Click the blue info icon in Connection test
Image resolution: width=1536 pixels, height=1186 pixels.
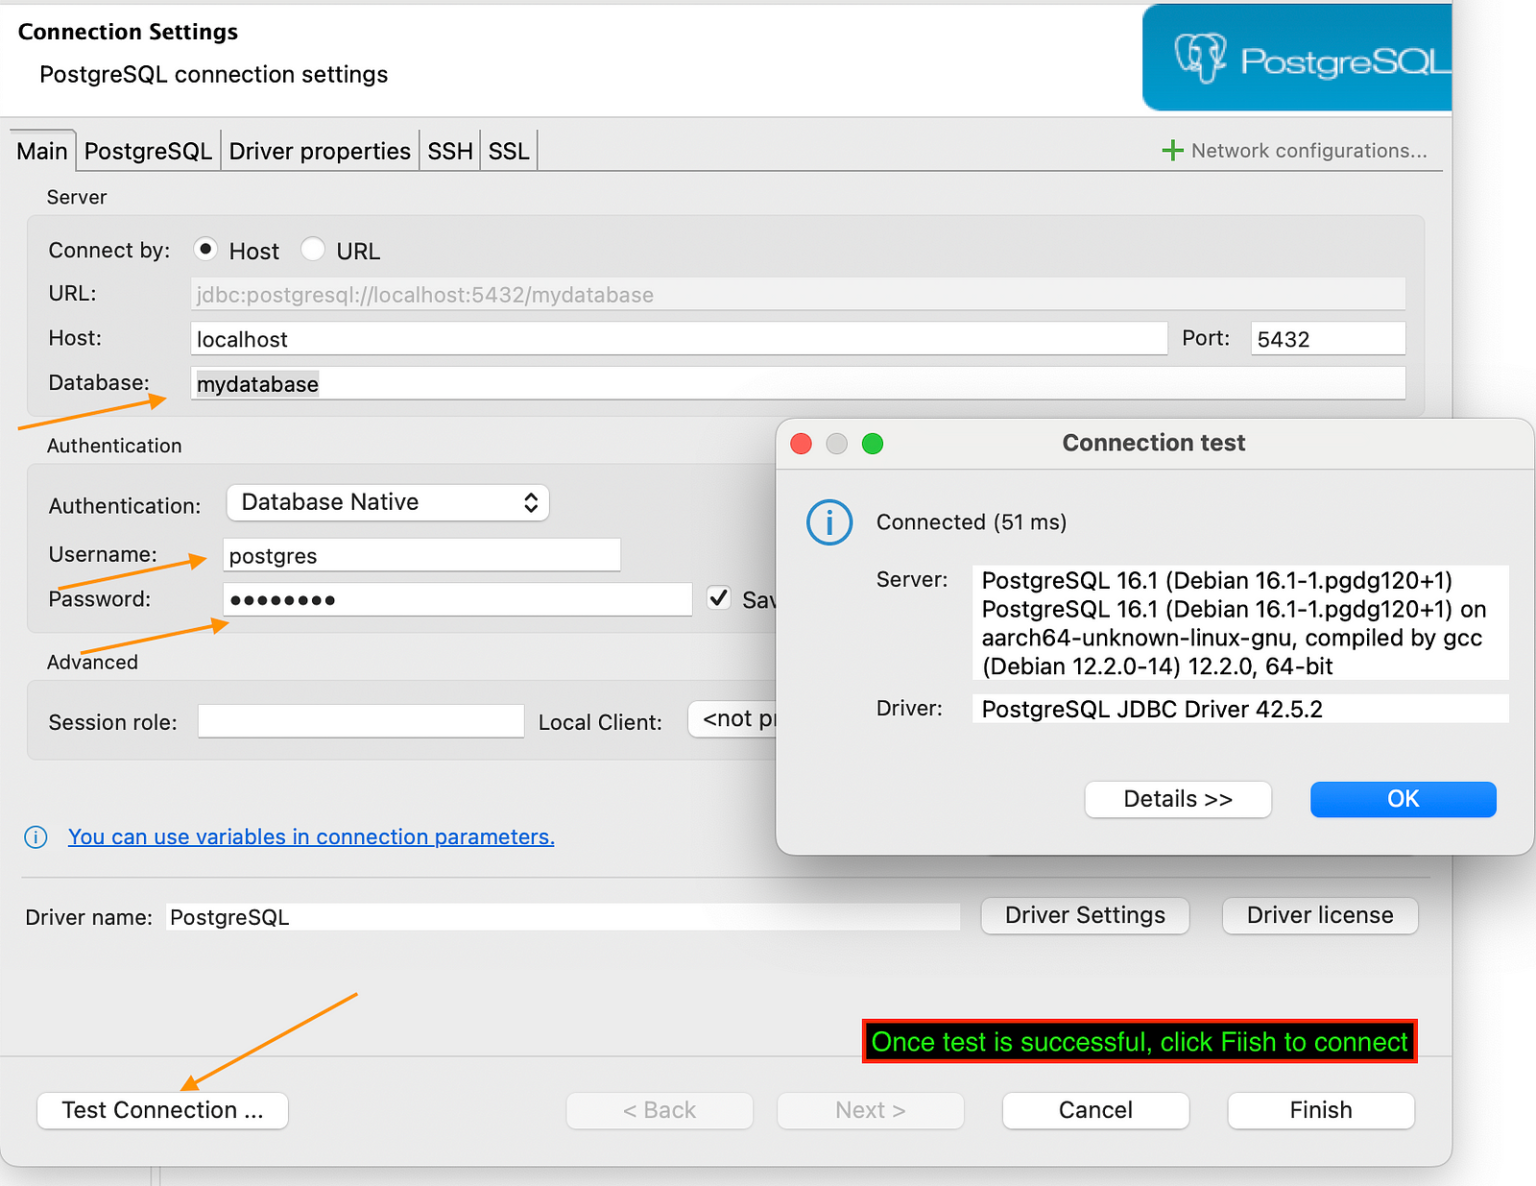click(829, 523)
